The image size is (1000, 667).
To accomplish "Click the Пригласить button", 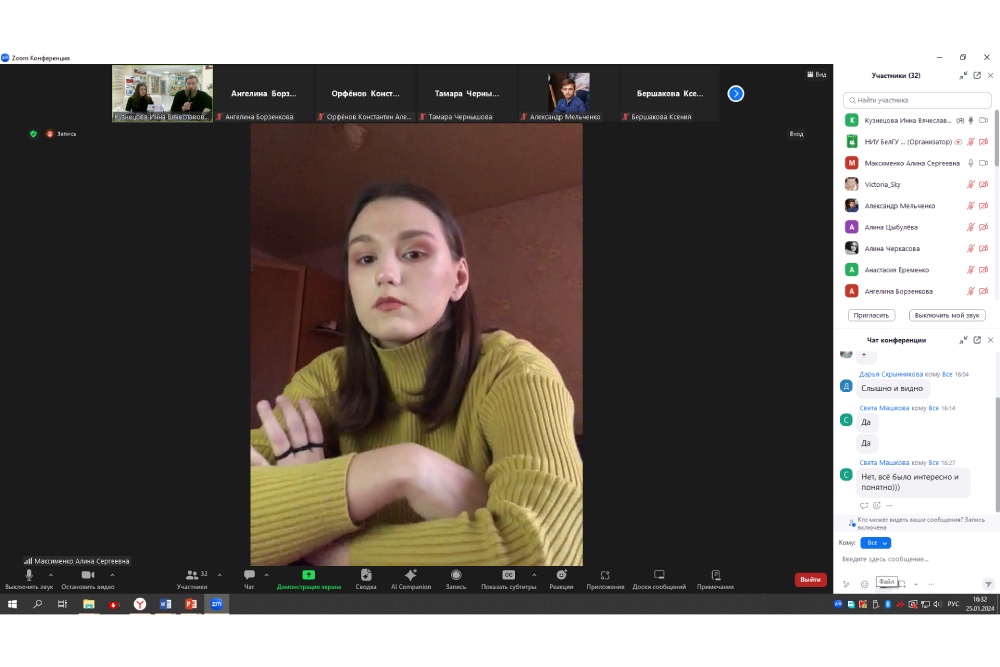I will click(871, 315).
